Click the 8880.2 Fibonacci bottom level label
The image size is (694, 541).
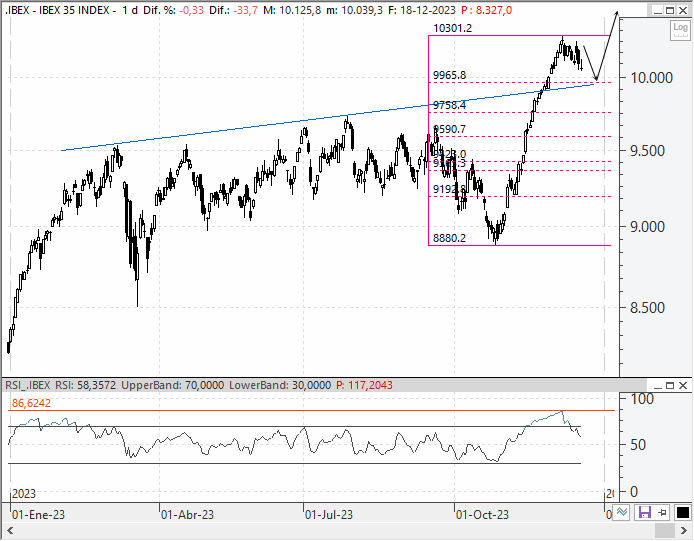(449, 238)
